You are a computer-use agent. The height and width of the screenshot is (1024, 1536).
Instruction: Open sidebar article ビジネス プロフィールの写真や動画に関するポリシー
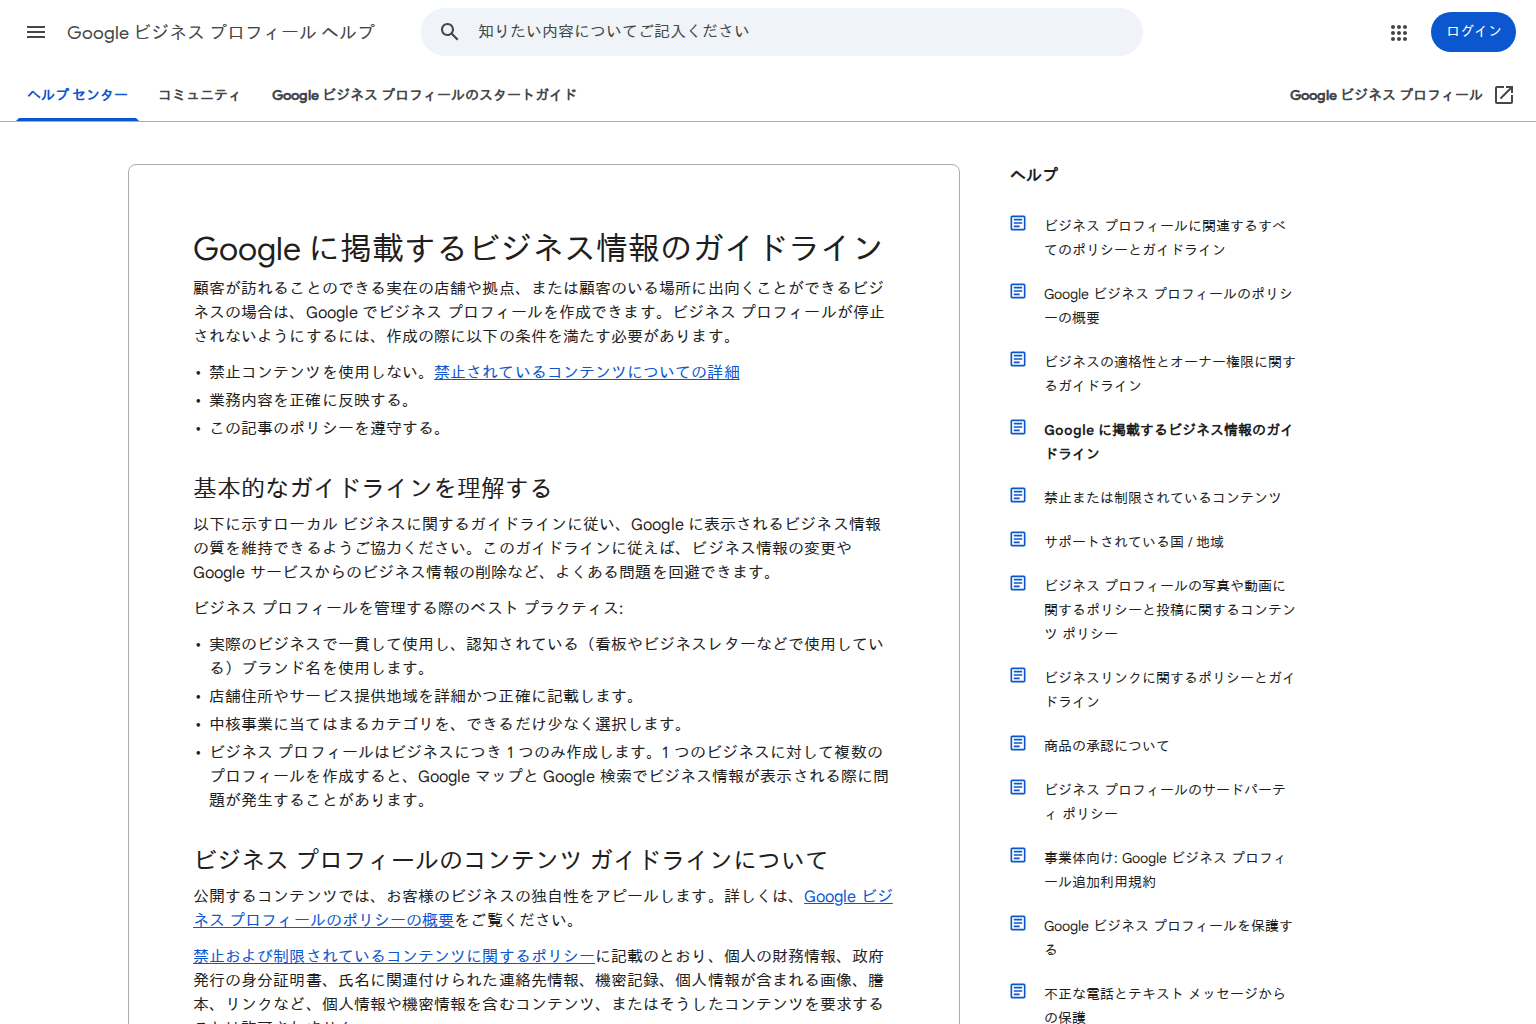(1170, 609)
